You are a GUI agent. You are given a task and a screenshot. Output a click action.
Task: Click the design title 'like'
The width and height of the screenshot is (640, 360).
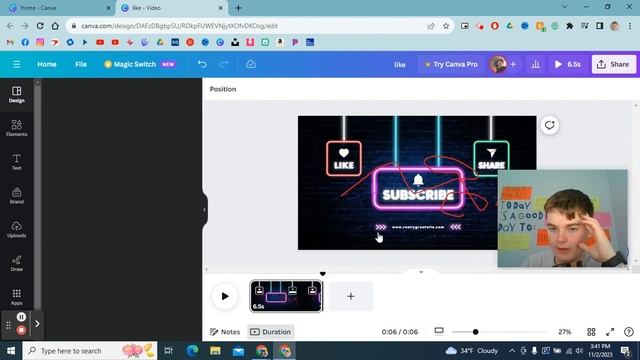pos(400,64)
